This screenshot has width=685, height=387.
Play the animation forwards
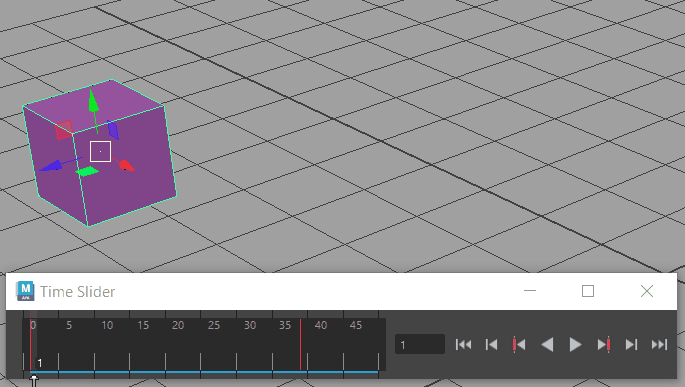(575, 345)
